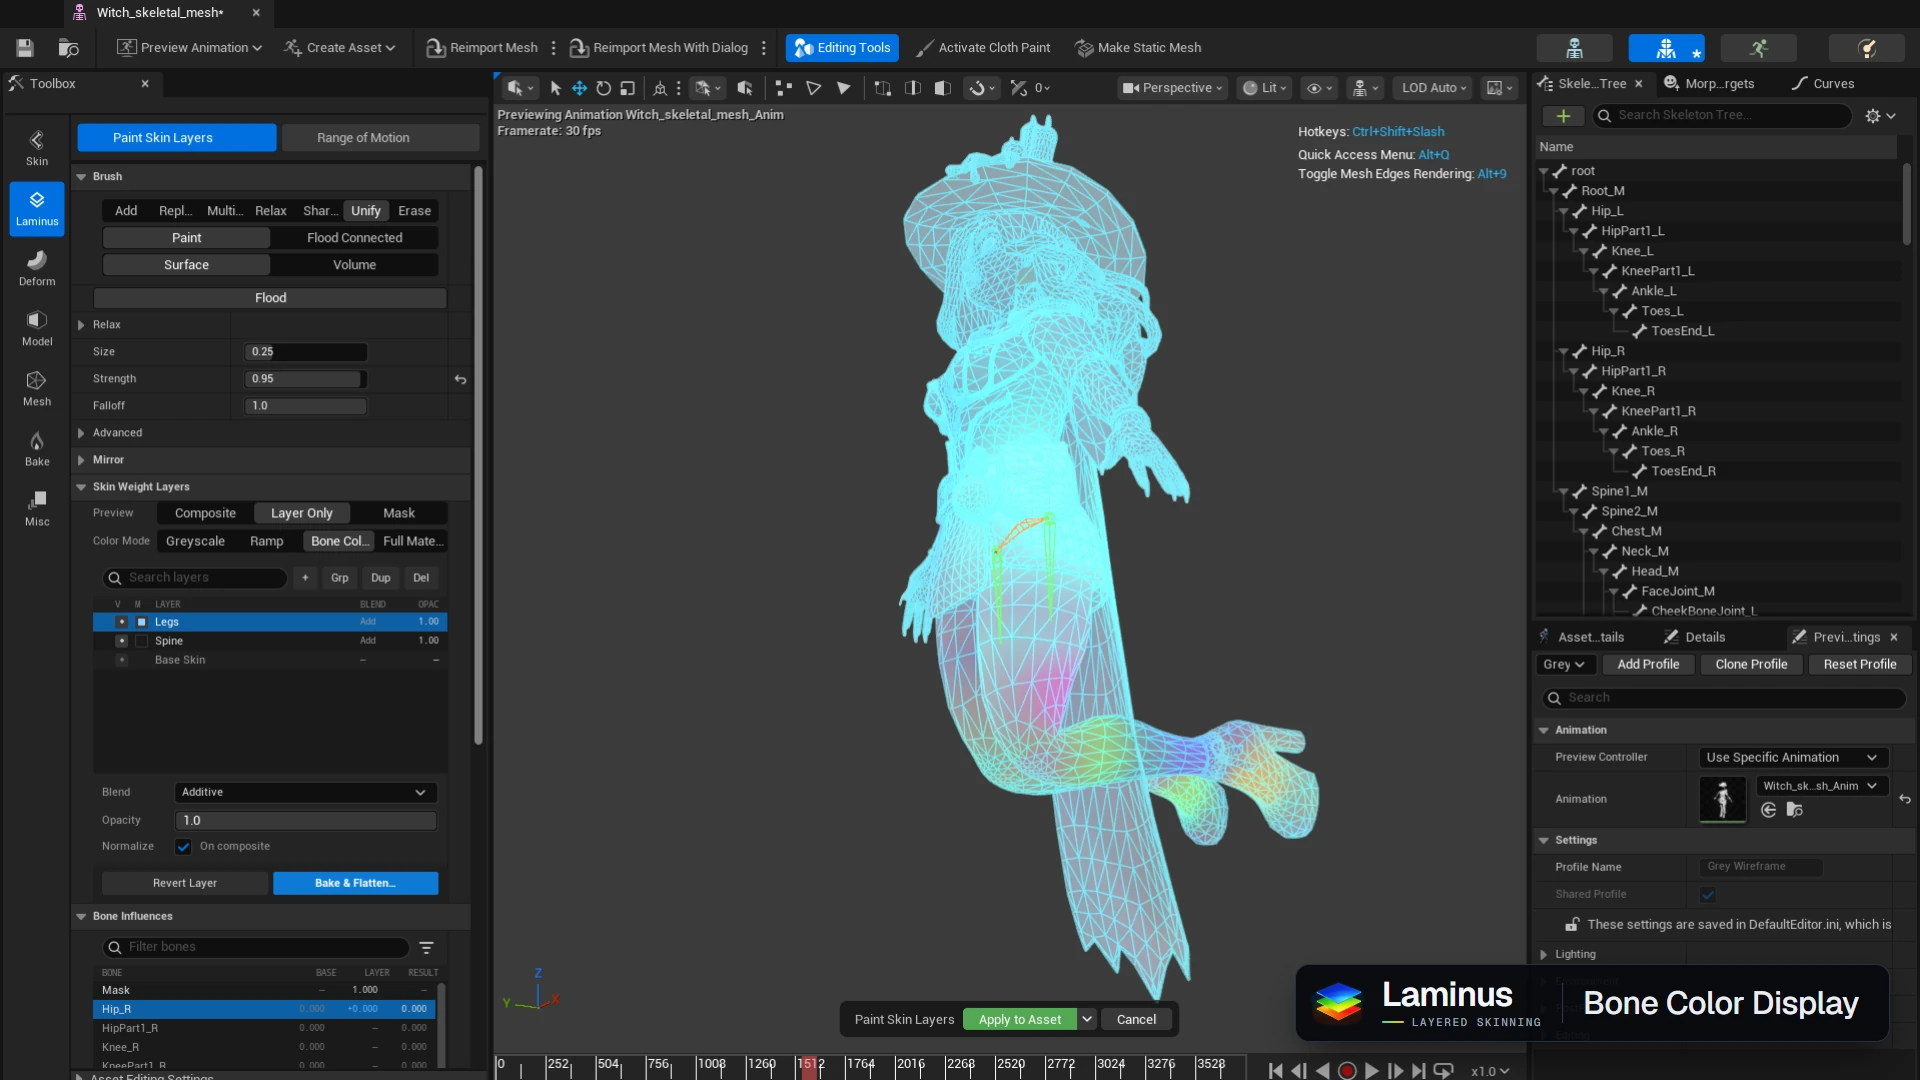Screen dimensions: 1920x1080
Task: Open the Deform tool panel
Action: pos(37,268)
